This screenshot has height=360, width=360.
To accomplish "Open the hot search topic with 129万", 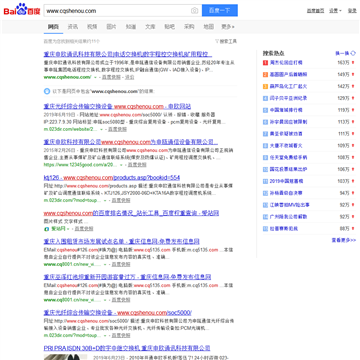I will (x=288, y=98).
